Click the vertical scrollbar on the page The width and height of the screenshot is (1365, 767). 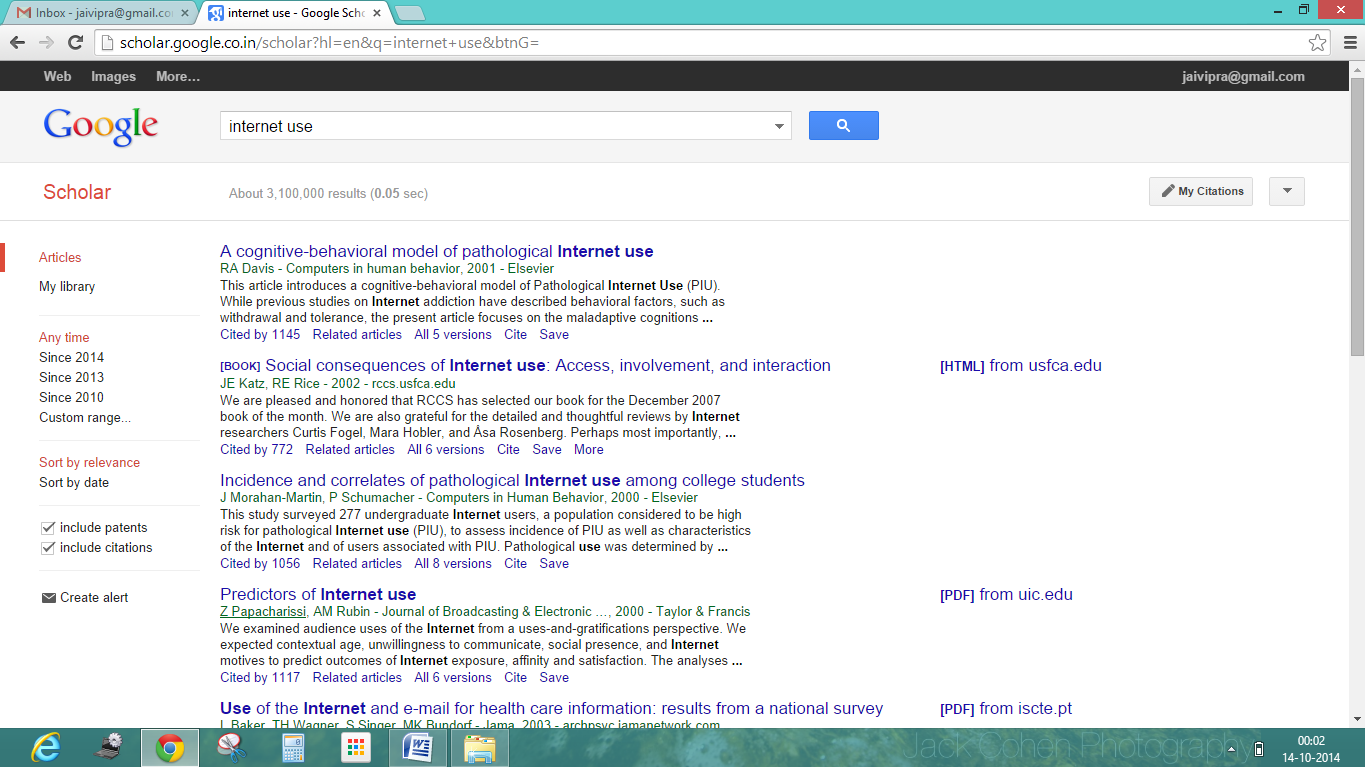(1356, 390)
